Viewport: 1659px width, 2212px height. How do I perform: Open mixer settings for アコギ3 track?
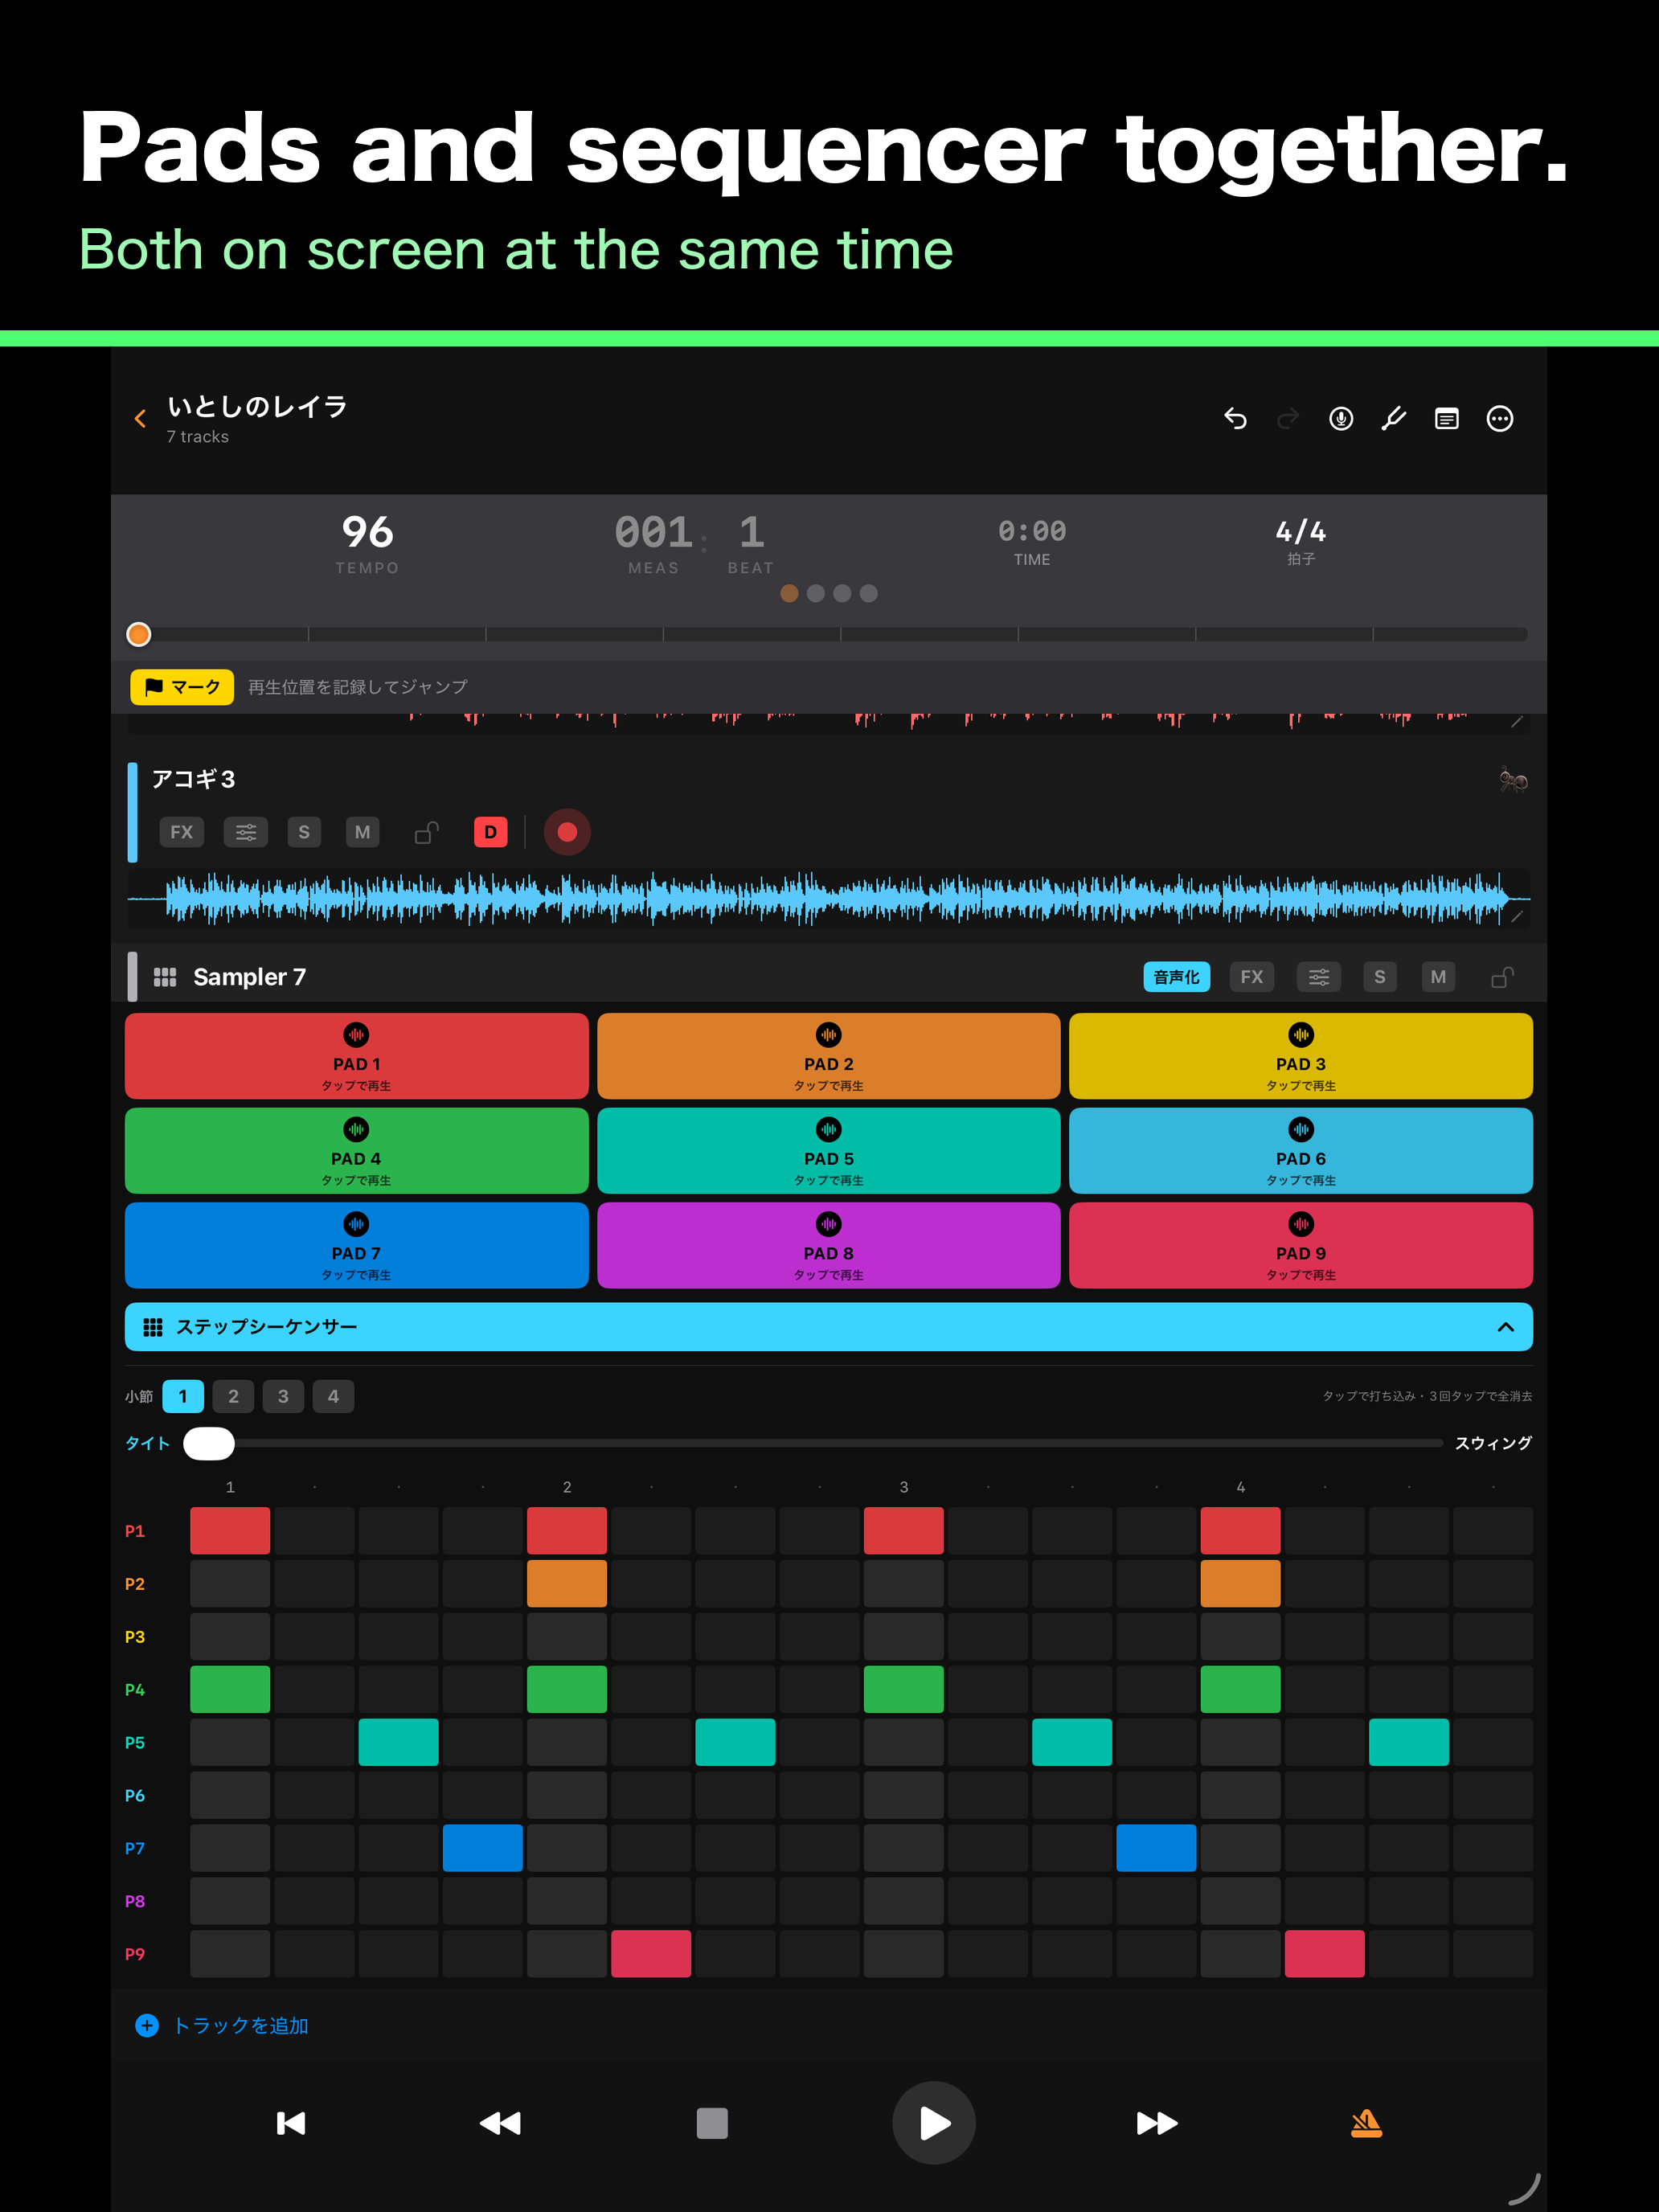point(245,832)
